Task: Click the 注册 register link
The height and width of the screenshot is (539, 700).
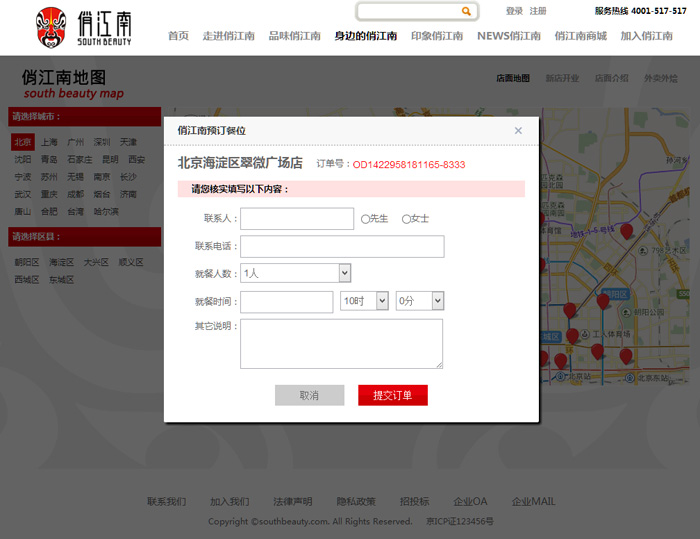Action: pyautogui.click(x=538, y=11)
